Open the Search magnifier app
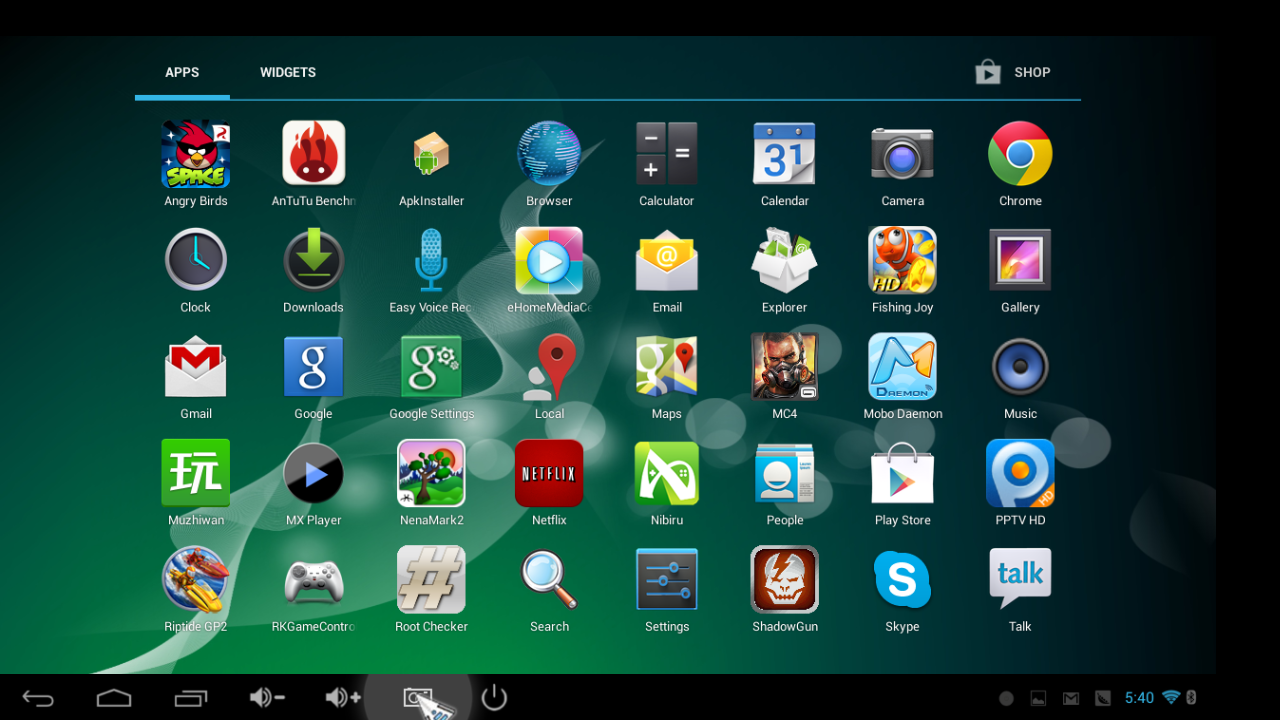Screen dimensions: 1280x720 click(549, 580)
